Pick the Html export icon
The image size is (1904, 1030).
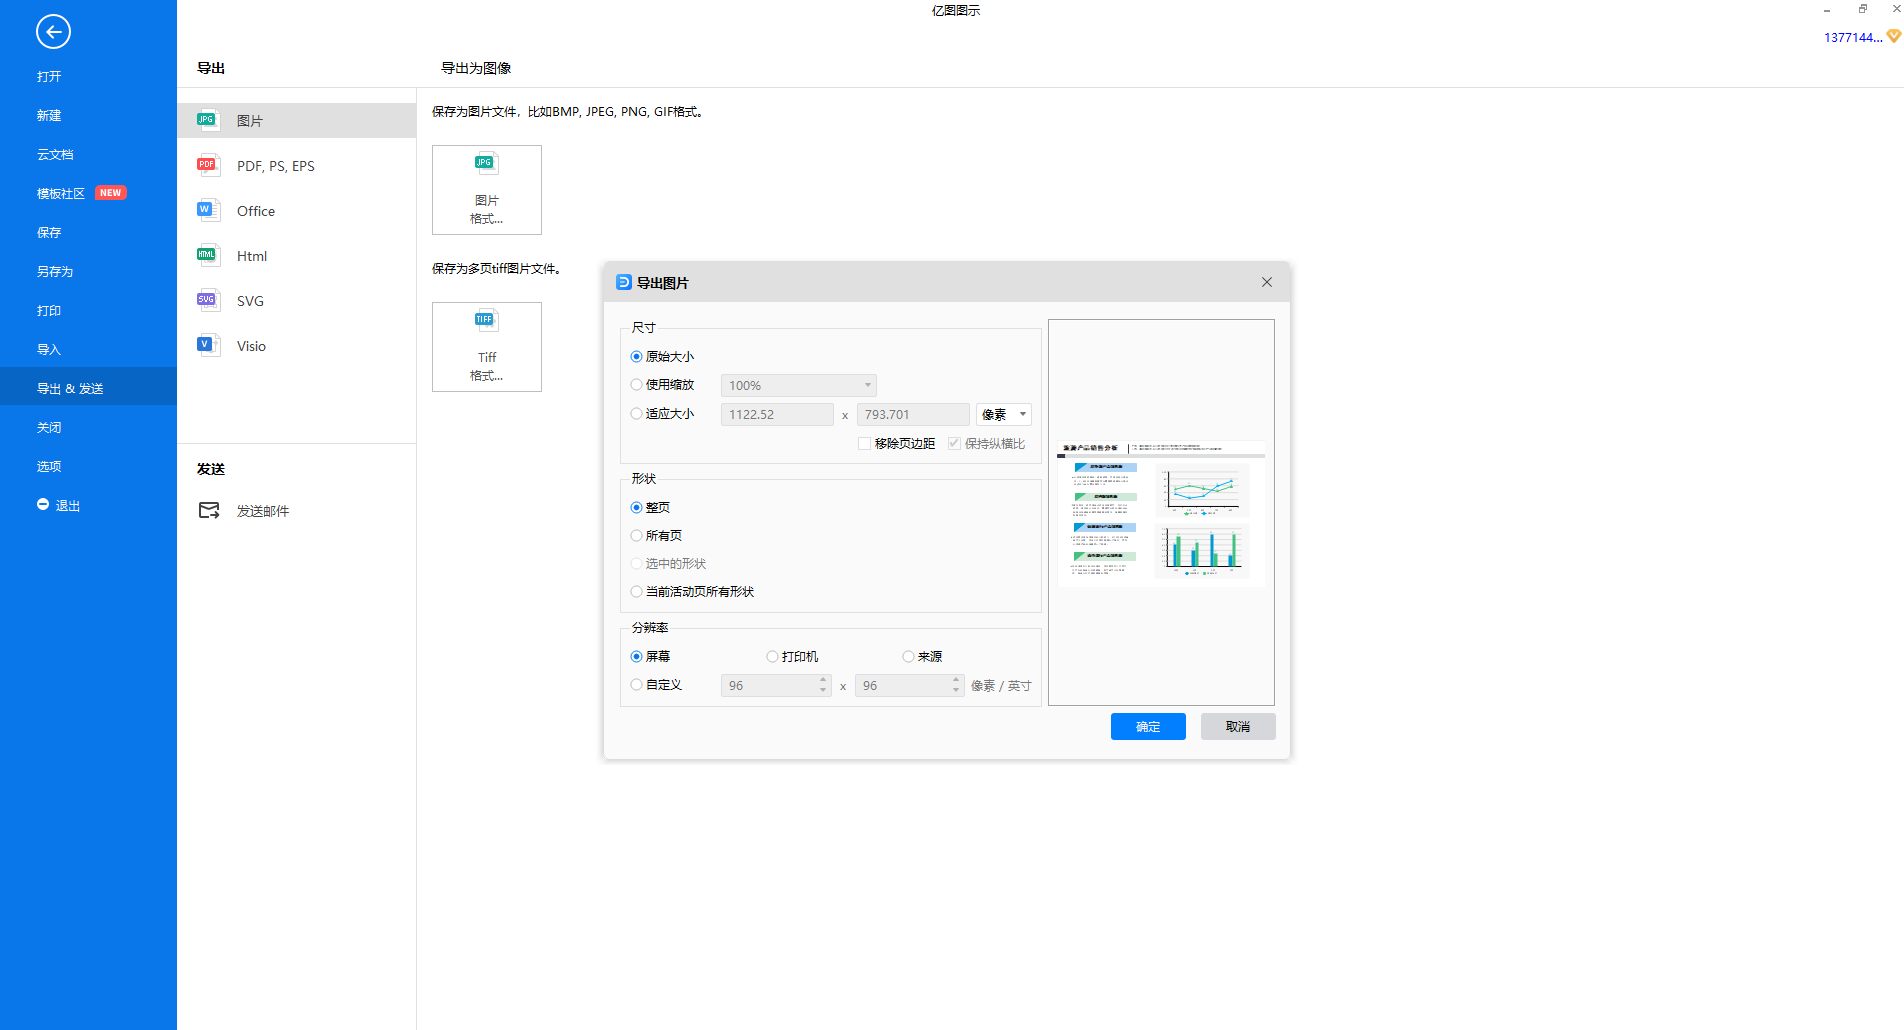[x=207, y=255]
